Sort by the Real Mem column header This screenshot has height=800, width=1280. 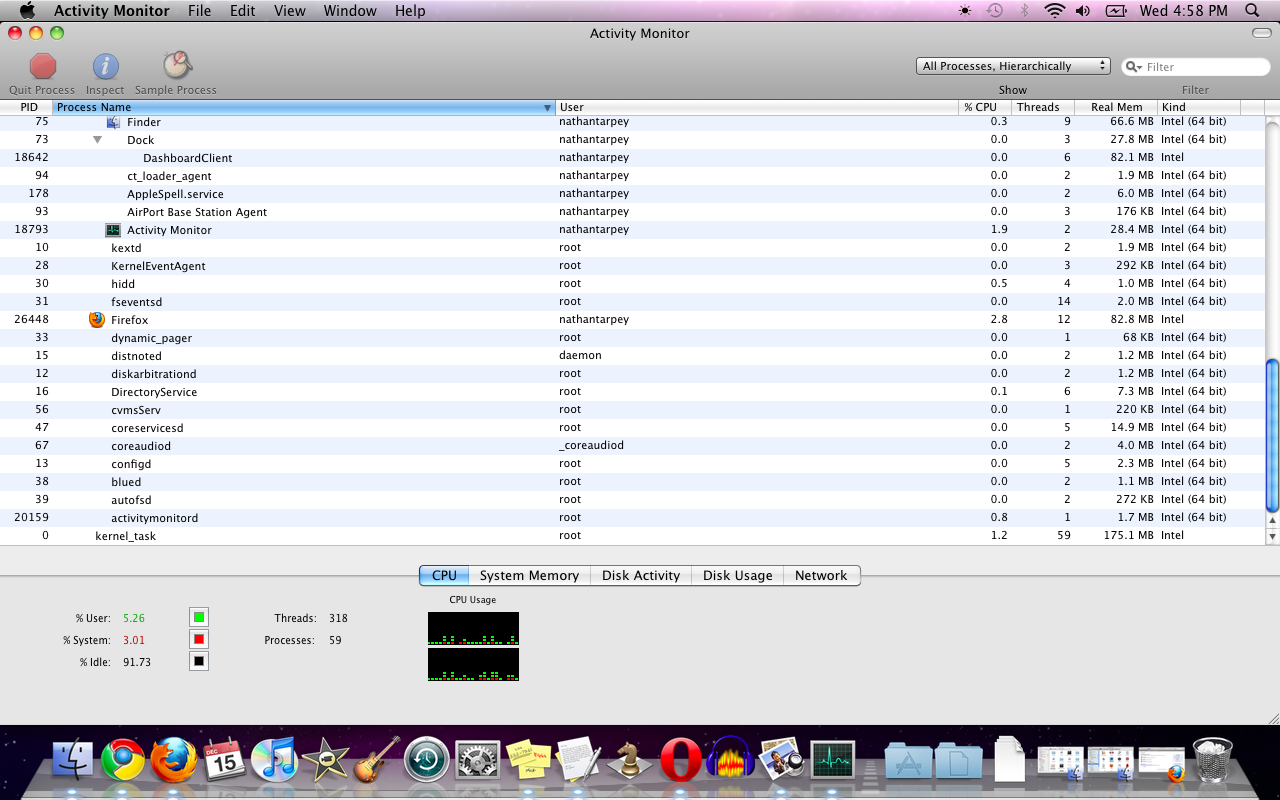point(1116,107)
